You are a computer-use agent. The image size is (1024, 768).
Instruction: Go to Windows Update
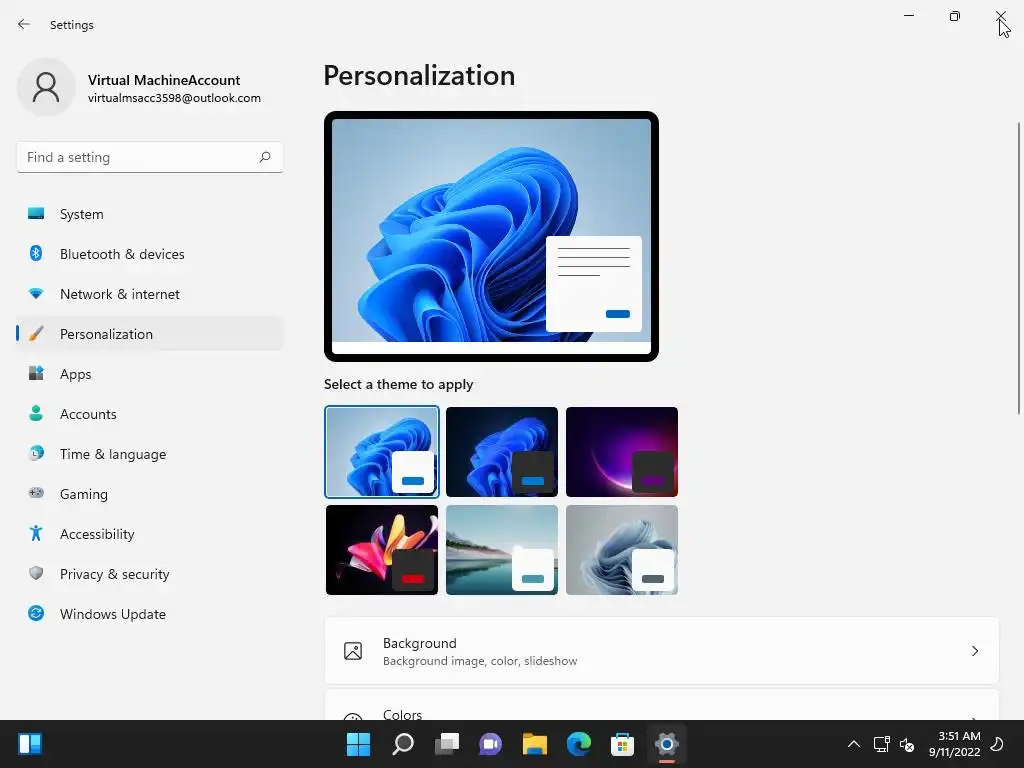click(150, 614)
